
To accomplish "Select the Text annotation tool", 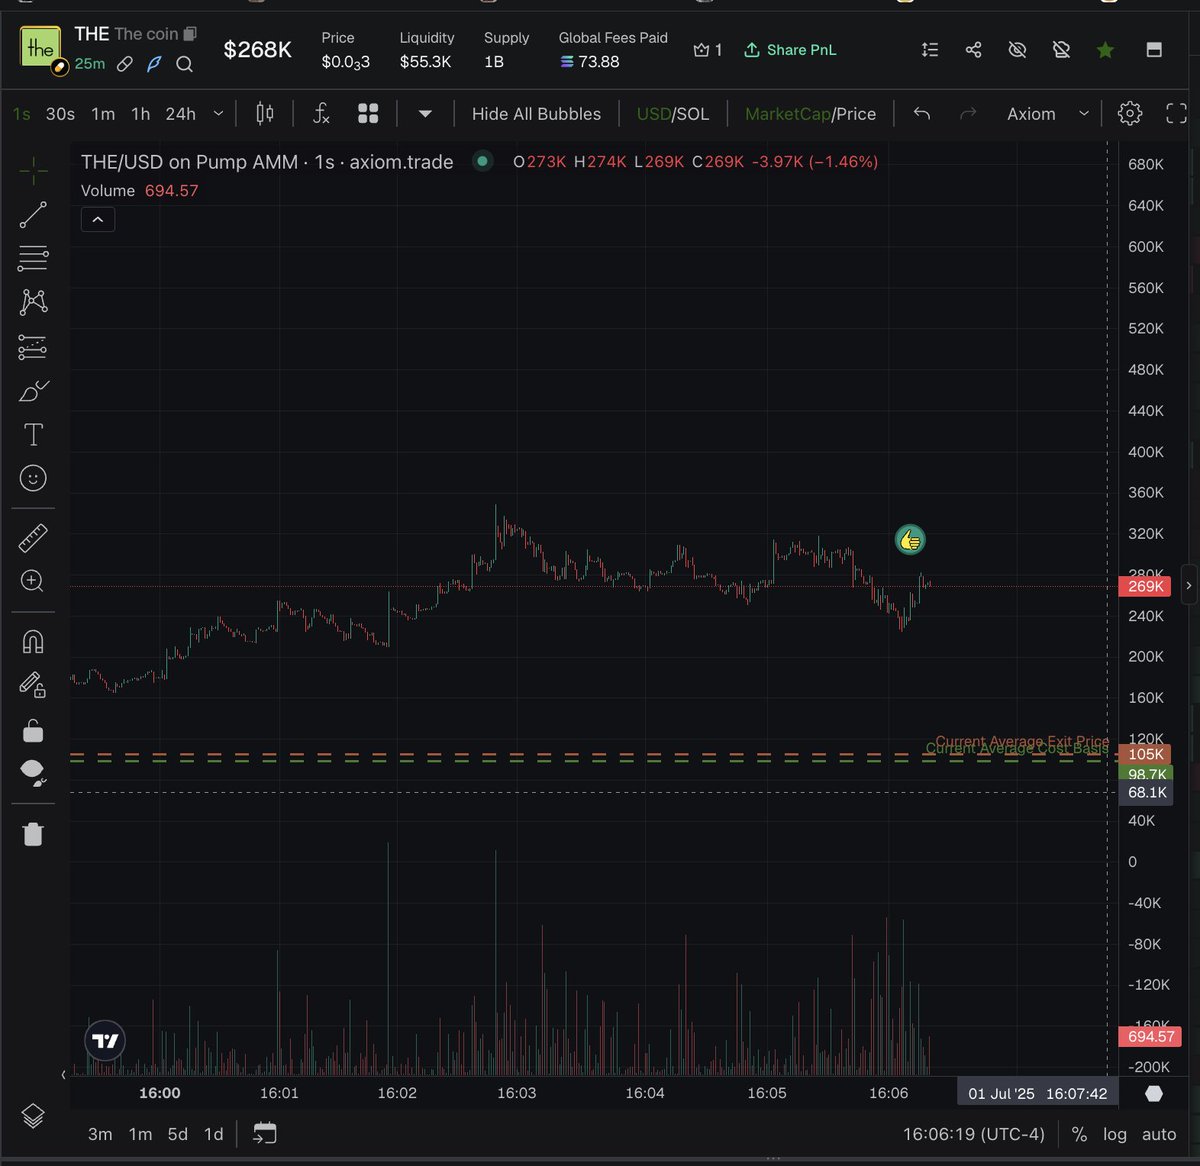I will tap(33, 434).
